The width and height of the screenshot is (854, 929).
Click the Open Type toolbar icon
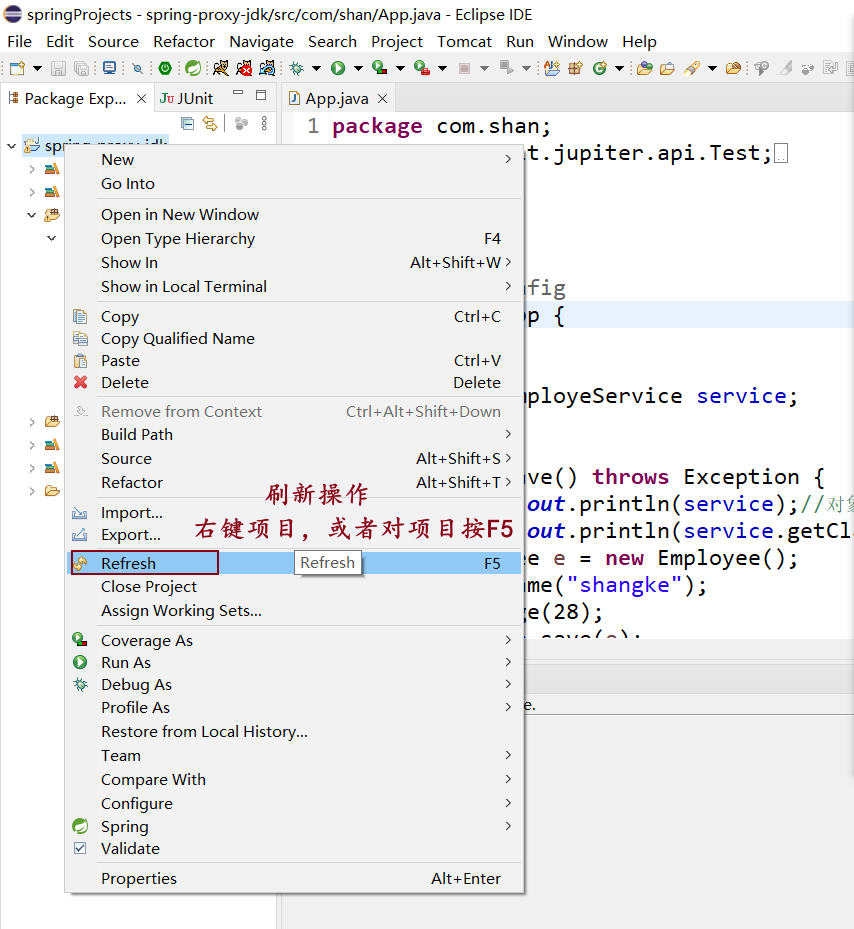click(645, 68)
